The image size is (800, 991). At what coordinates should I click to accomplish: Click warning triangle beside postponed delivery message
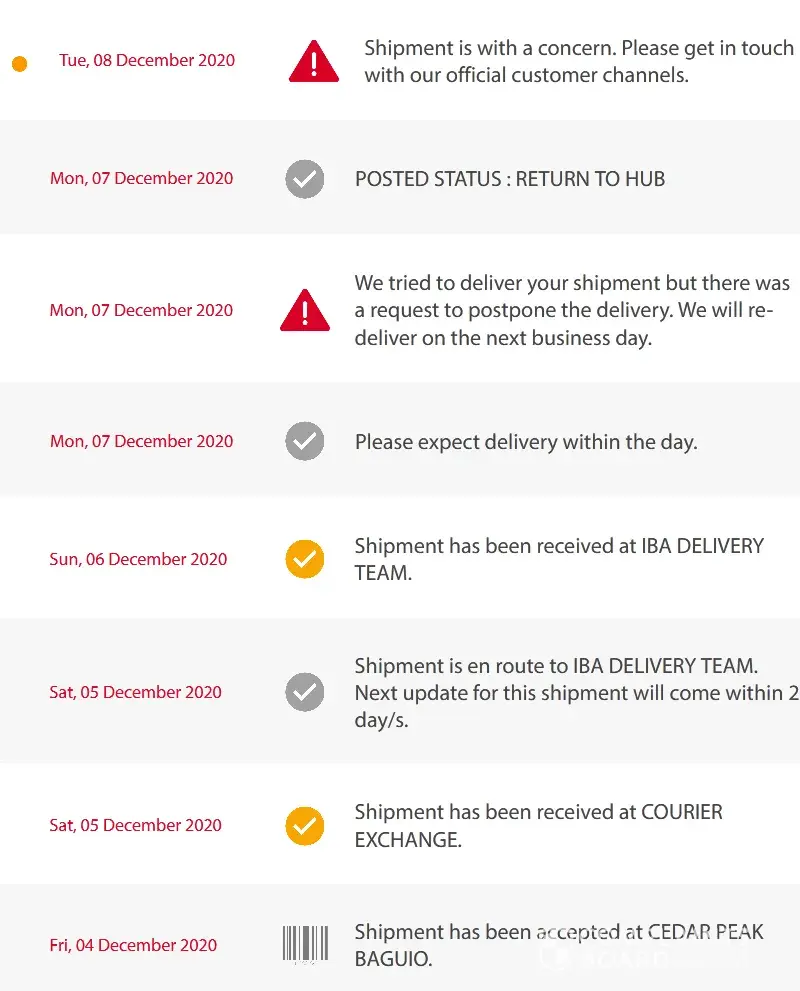coord(305,311)
